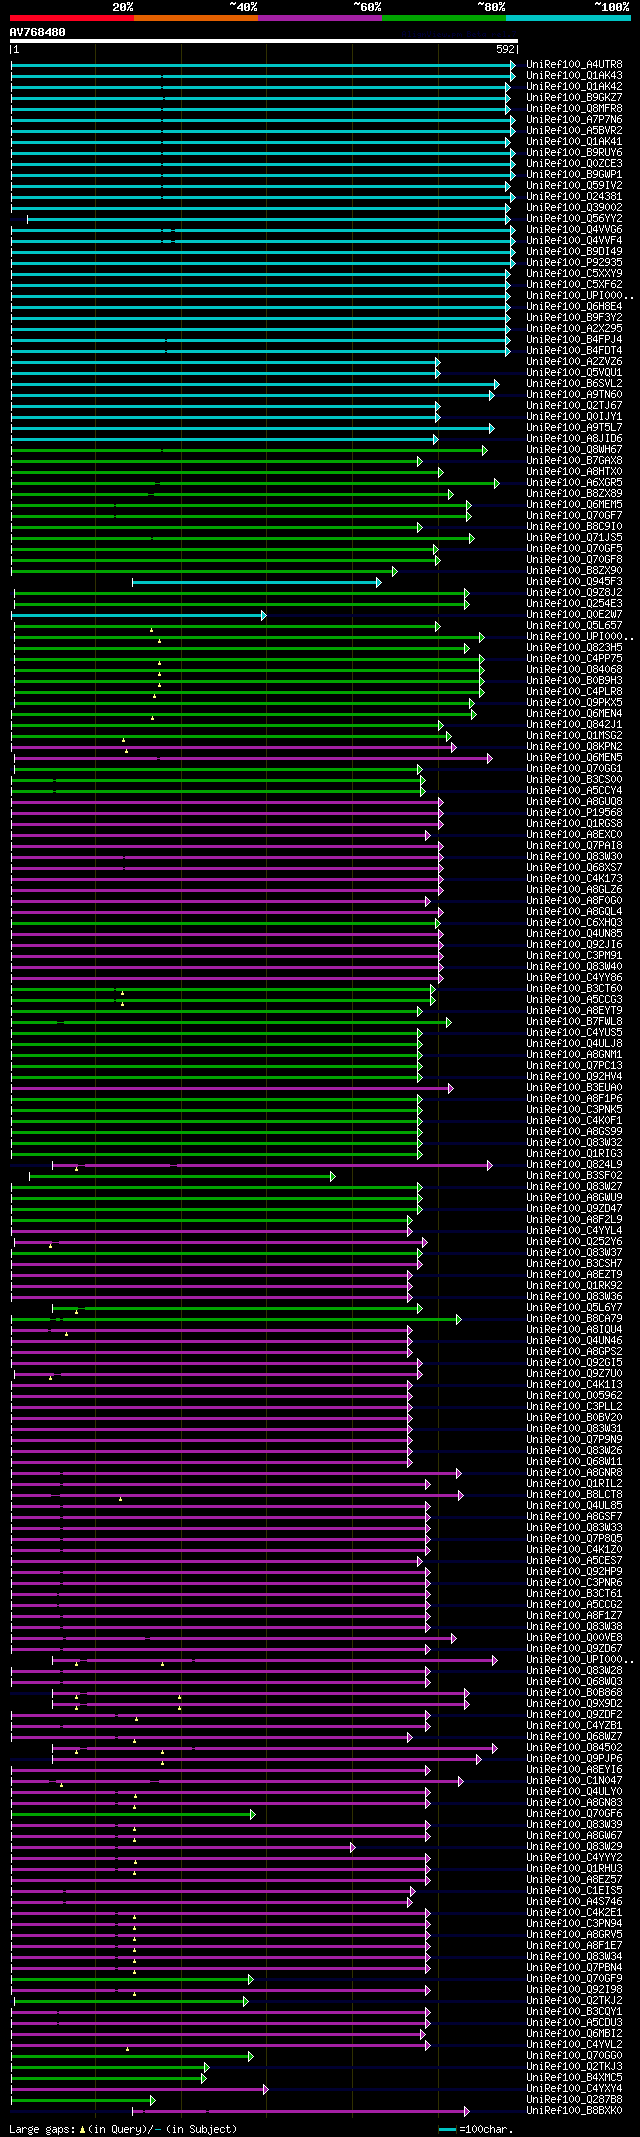Open hit UniRef100_A4UTR8
The image size is (640, 2137).
574,65
